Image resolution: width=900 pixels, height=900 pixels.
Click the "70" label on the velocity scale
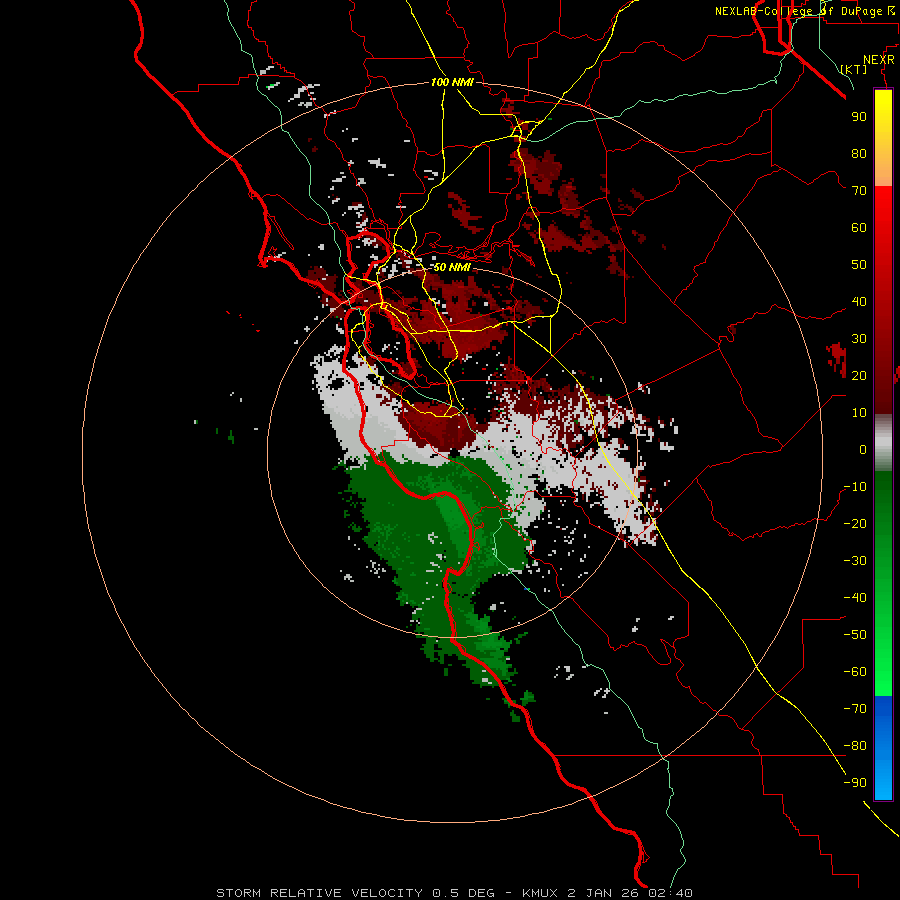[859, 191]
